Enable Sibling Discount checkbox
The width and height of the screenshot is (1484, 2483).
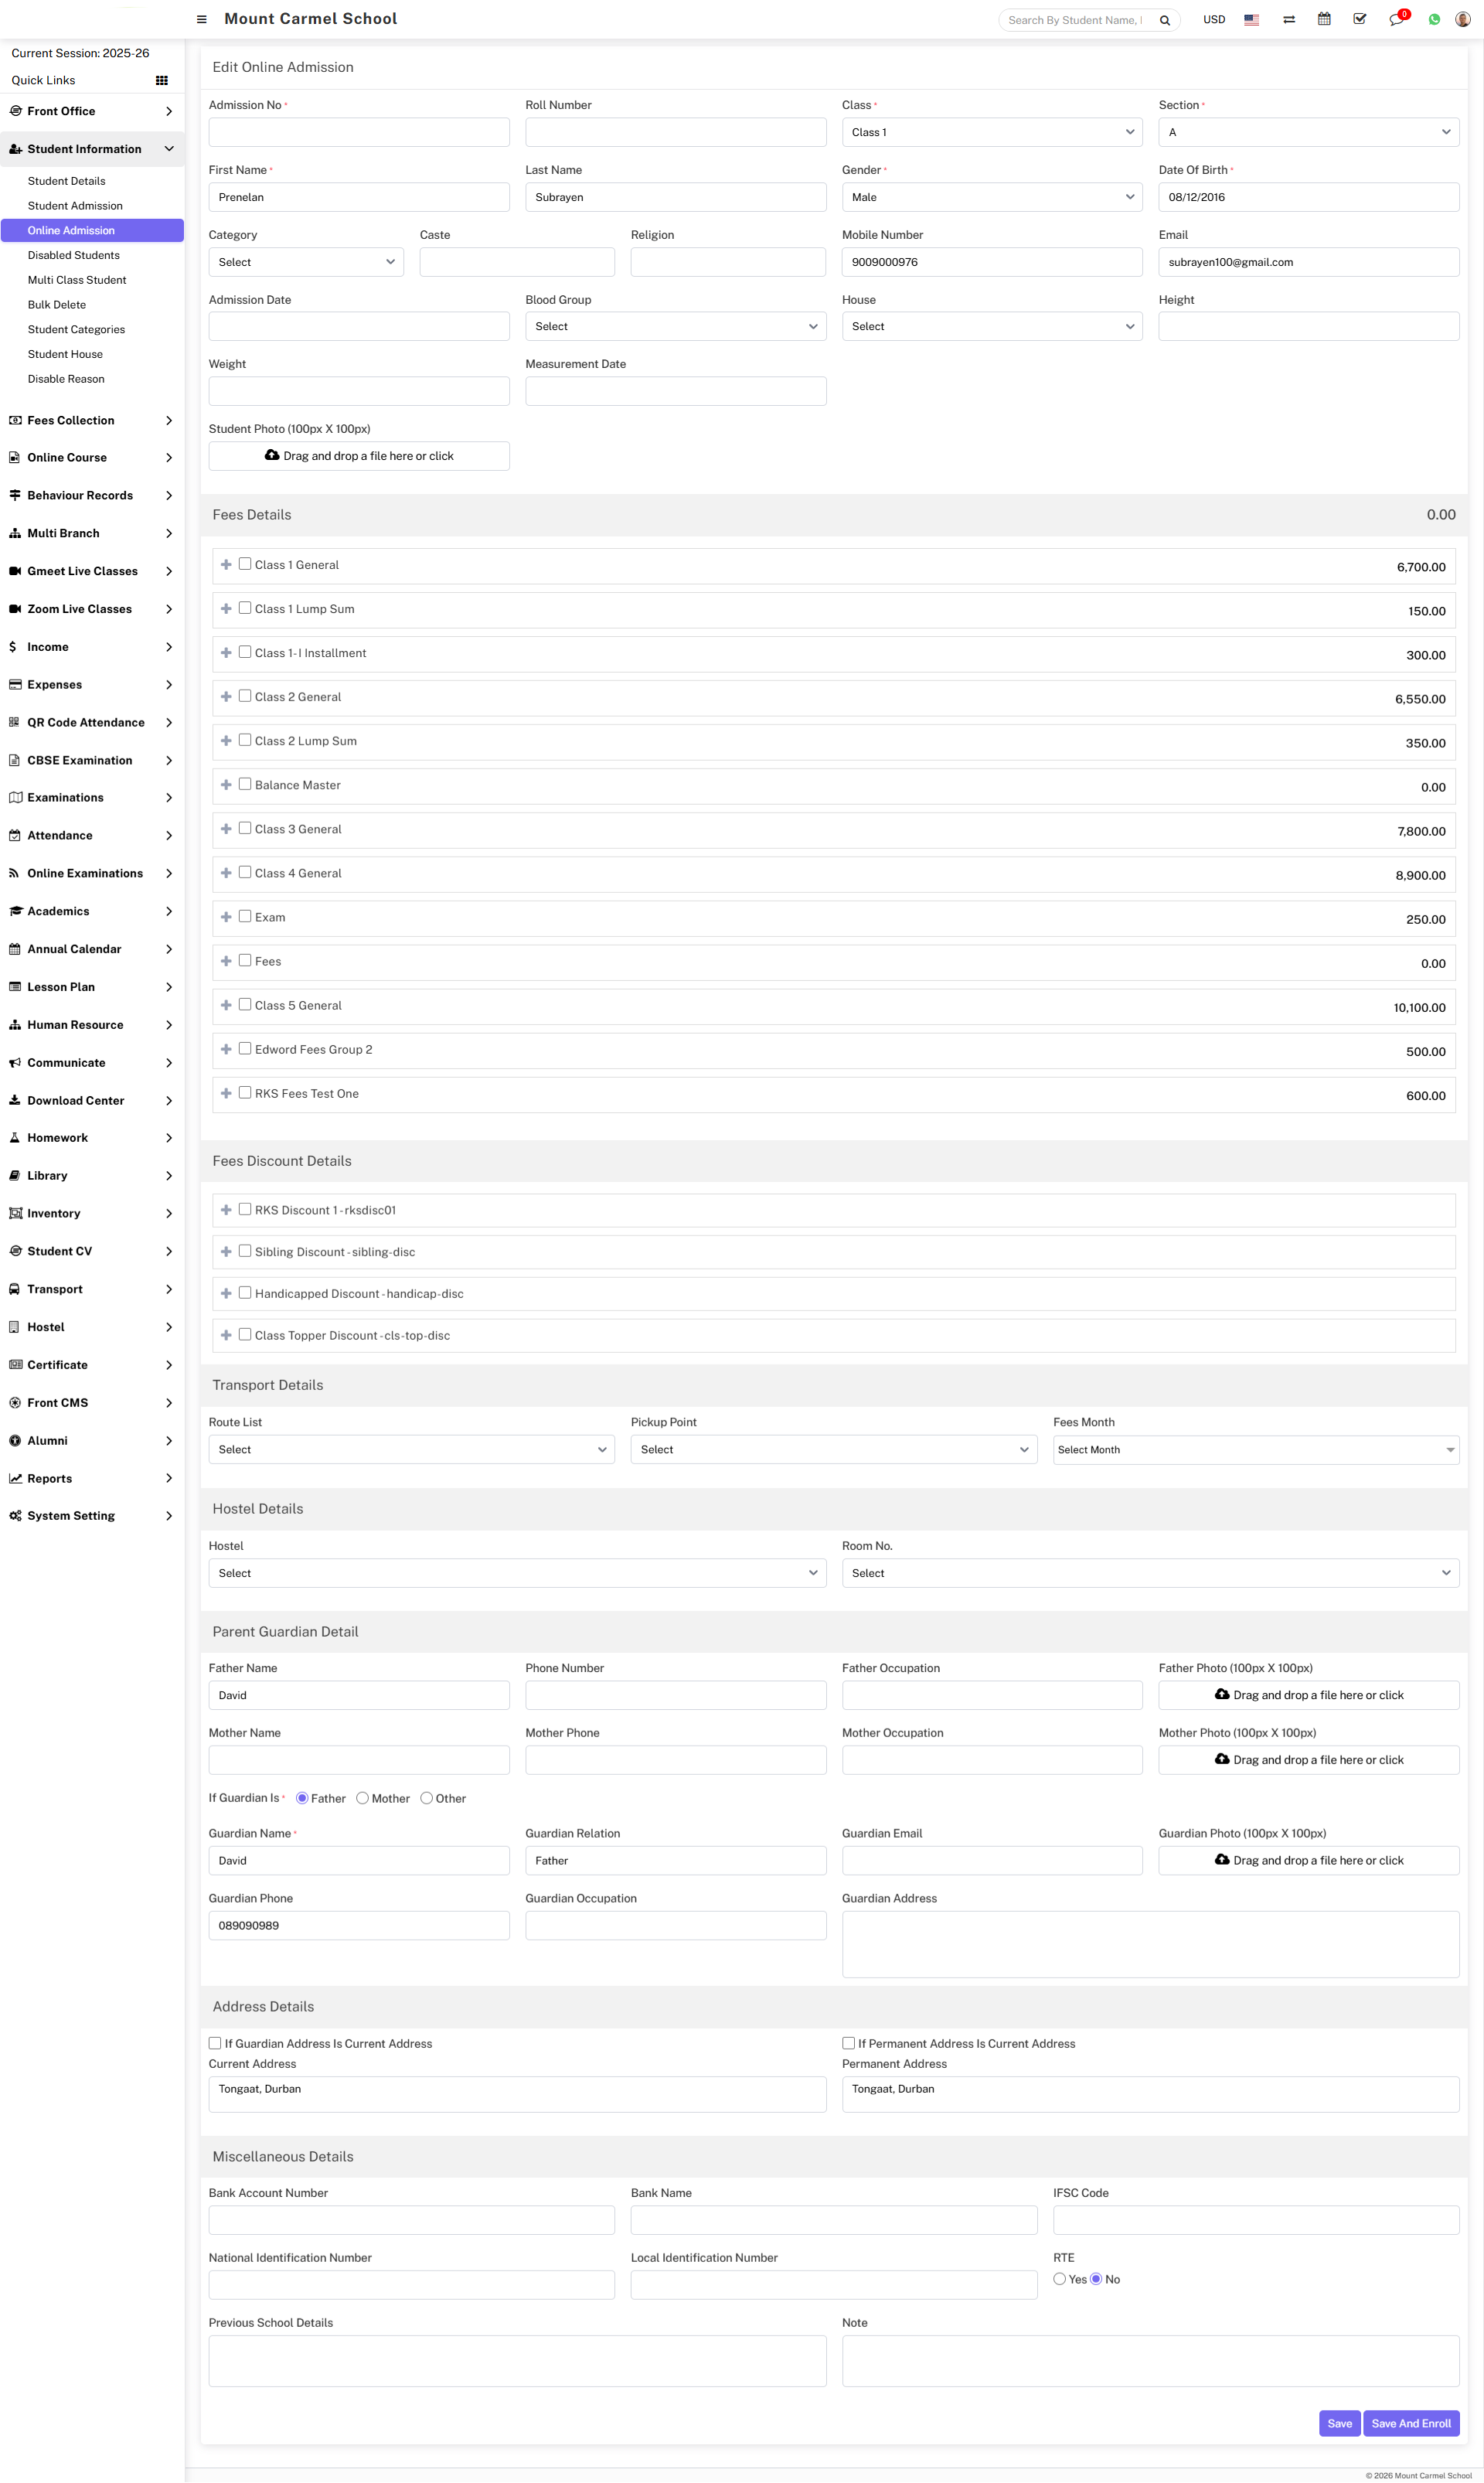tap(245, 1251)
